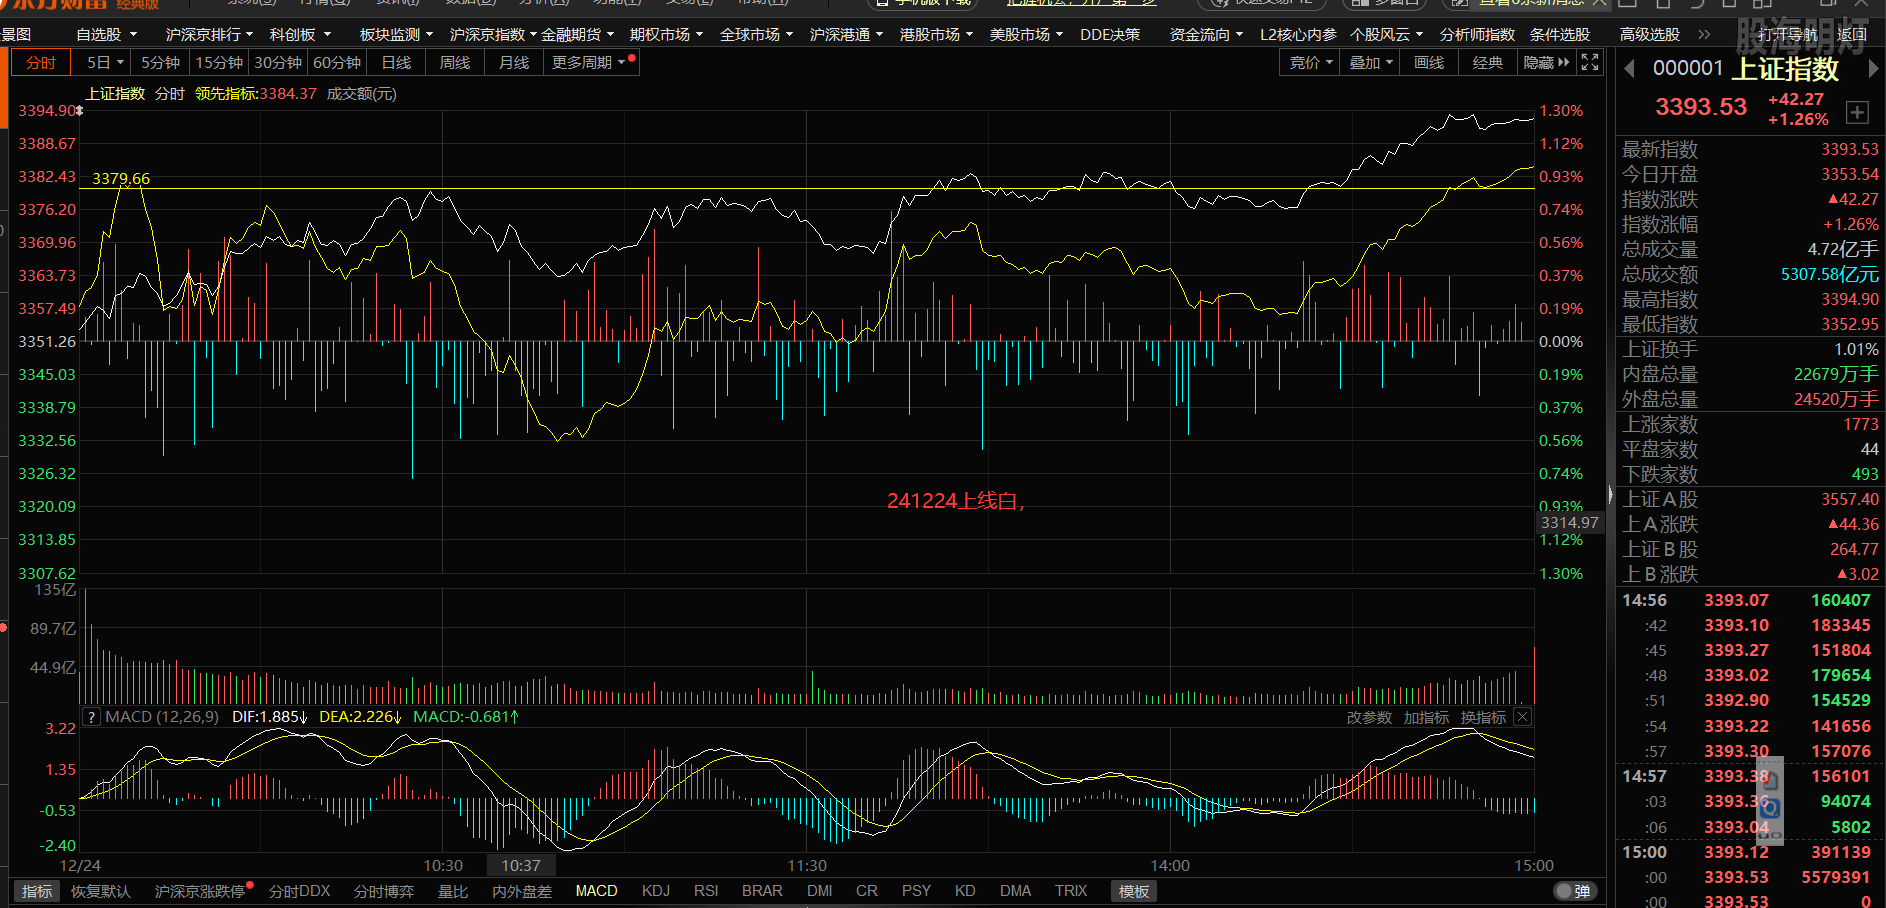Screen dimensions: 1886x908
Task: Go to previous stock with left arrow
Action: coord(1629,69)
